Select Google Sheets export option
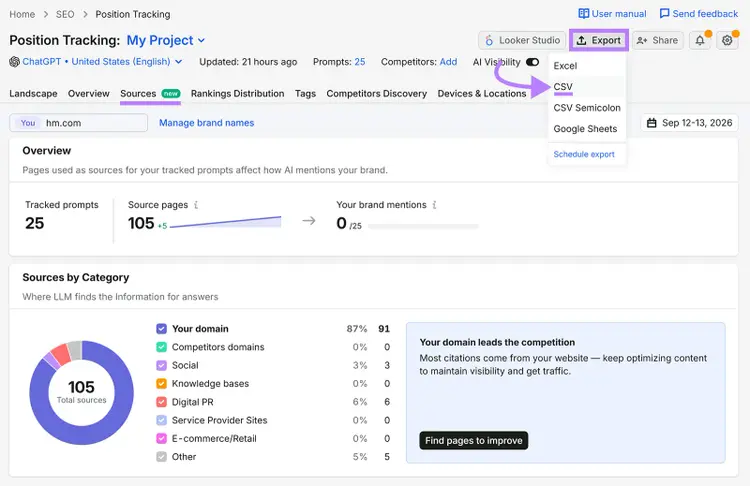Viewport: 750px width, 486px height. tap(585, 129)
